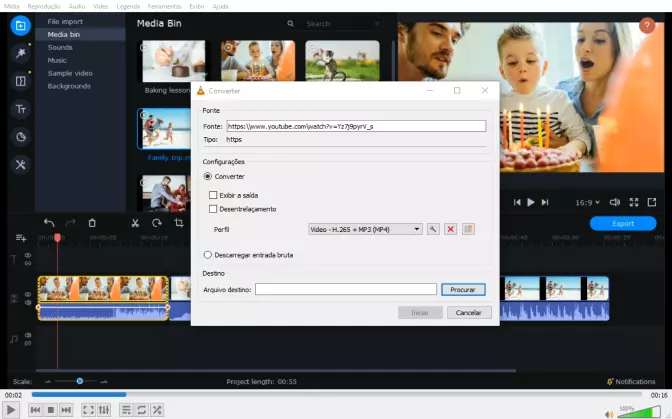
Task: Open the transitions icon in sidebar
Action: (21, 81)
